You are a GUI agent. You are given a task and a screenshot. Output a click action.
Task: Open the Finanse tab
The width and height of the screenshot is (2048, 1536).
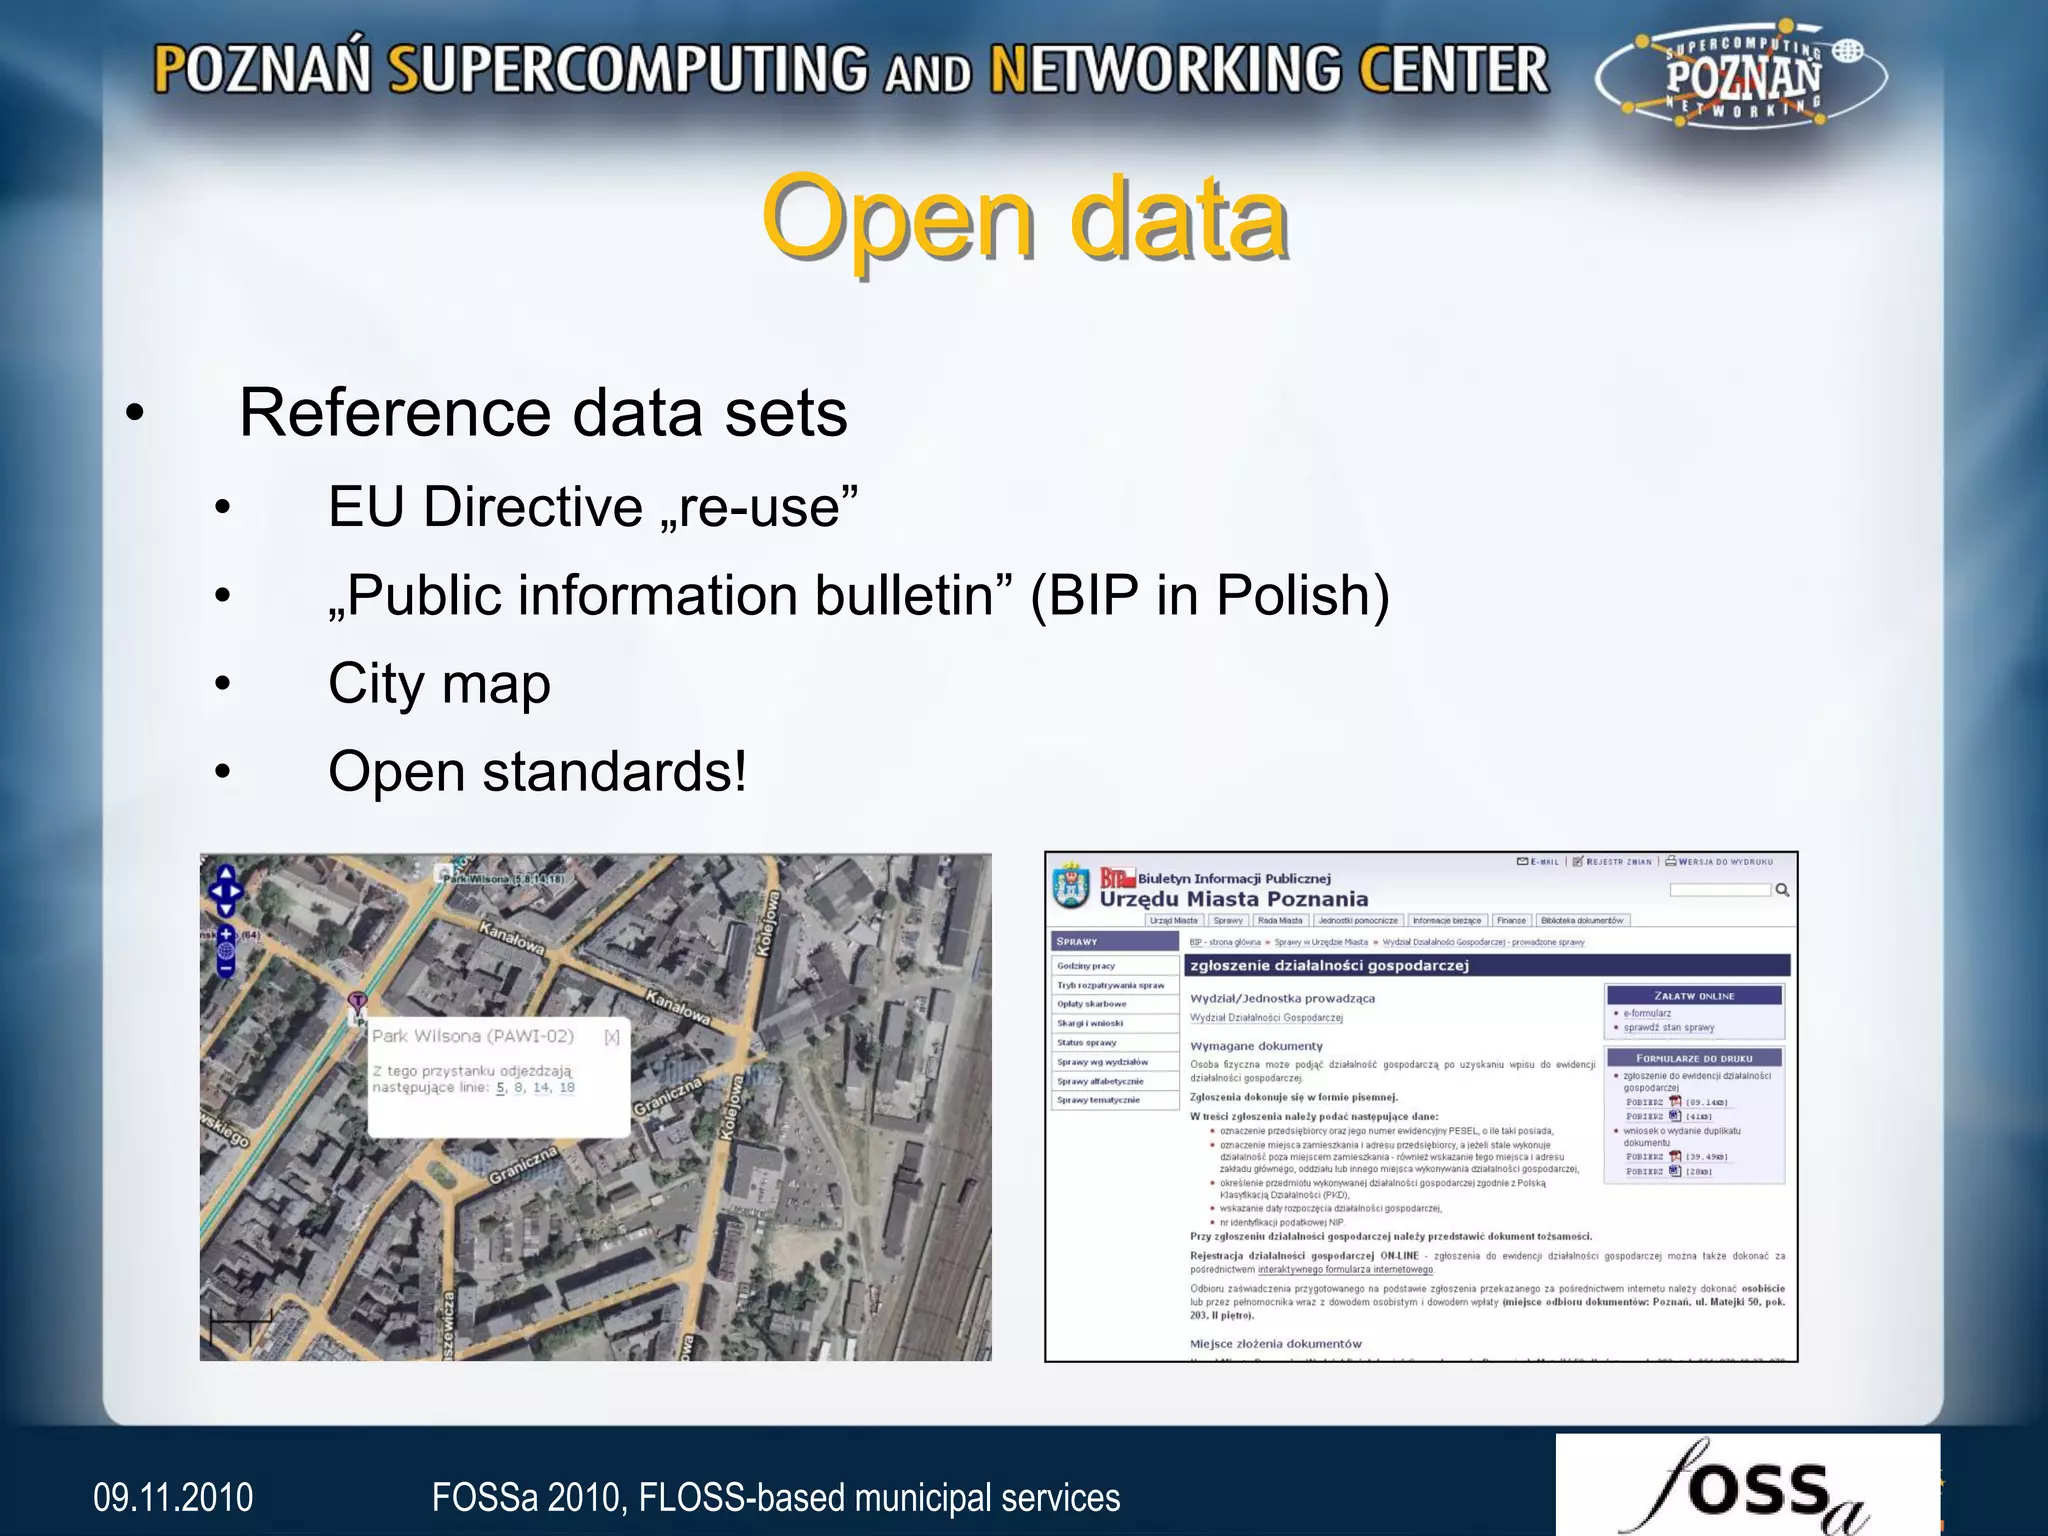1511,921
